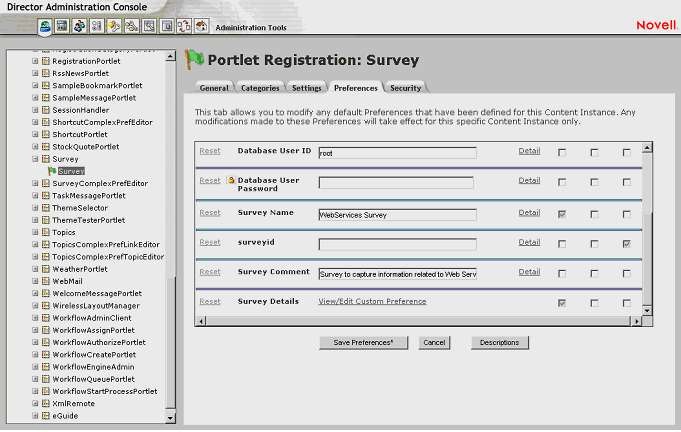Click the first globe icon in the toolbar

tap(45, 26)
